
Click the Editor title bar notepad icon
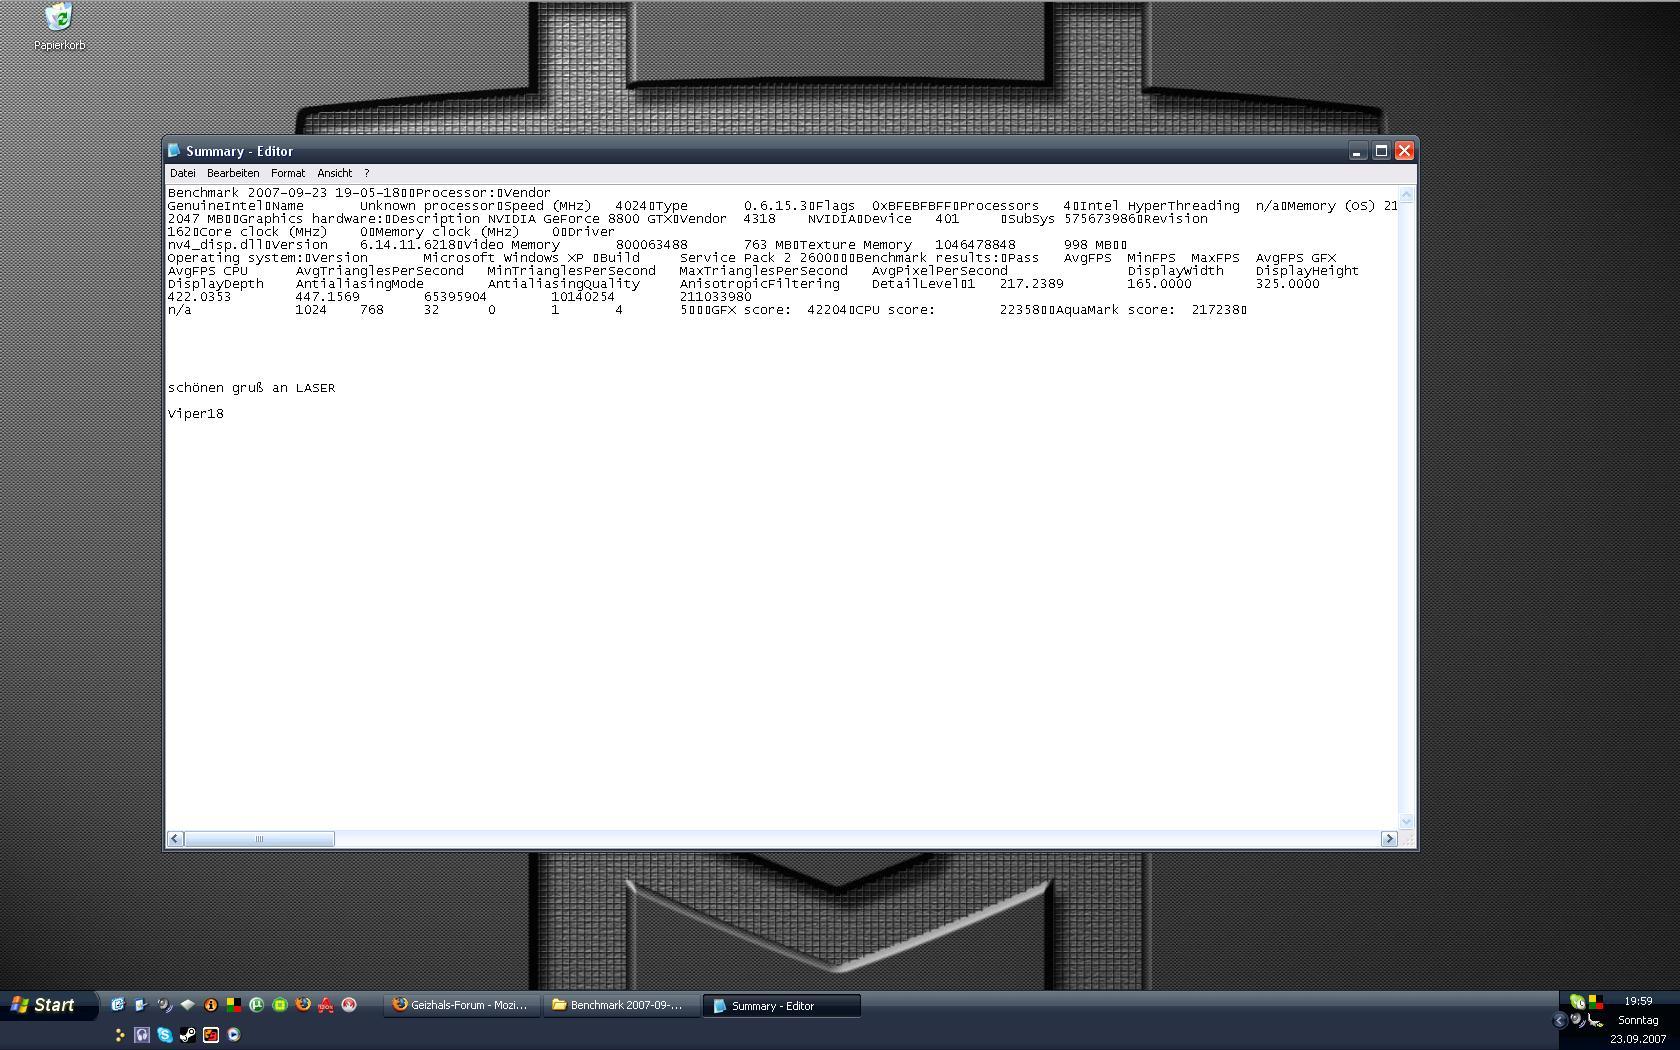[174, 151]
